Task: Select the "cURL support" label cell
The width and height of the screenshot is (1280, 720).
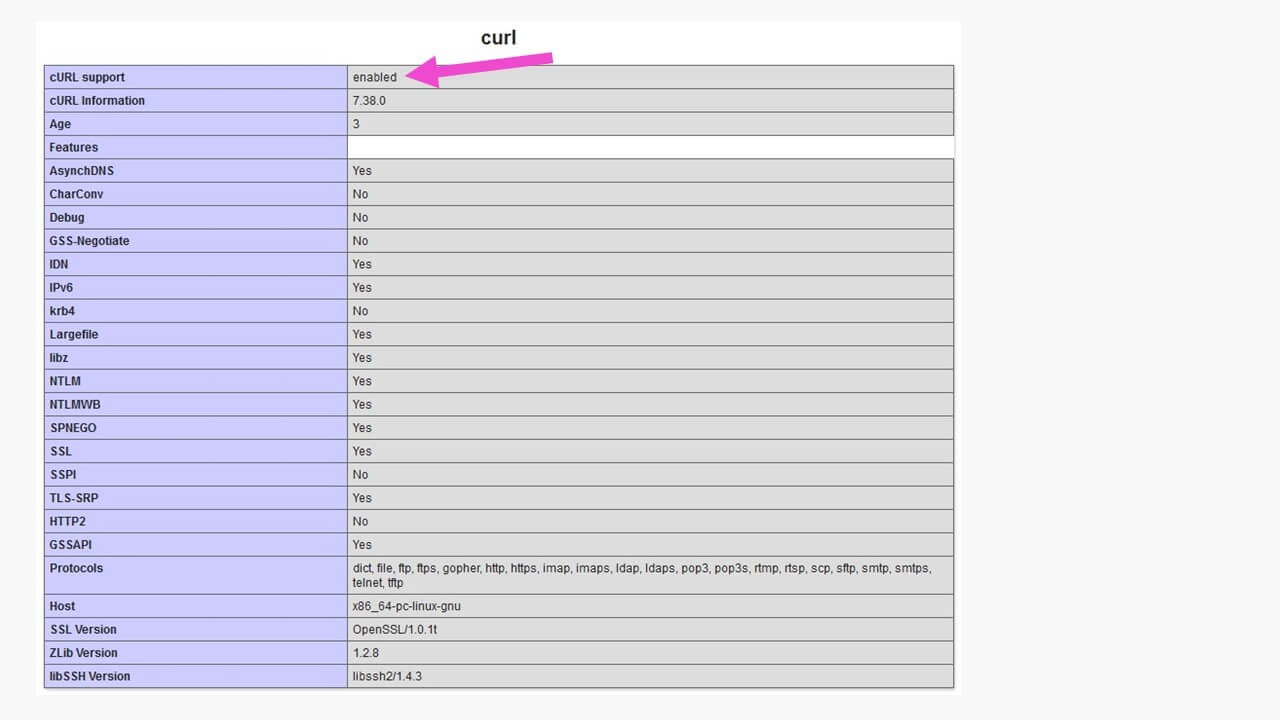Action: [196, 77]
